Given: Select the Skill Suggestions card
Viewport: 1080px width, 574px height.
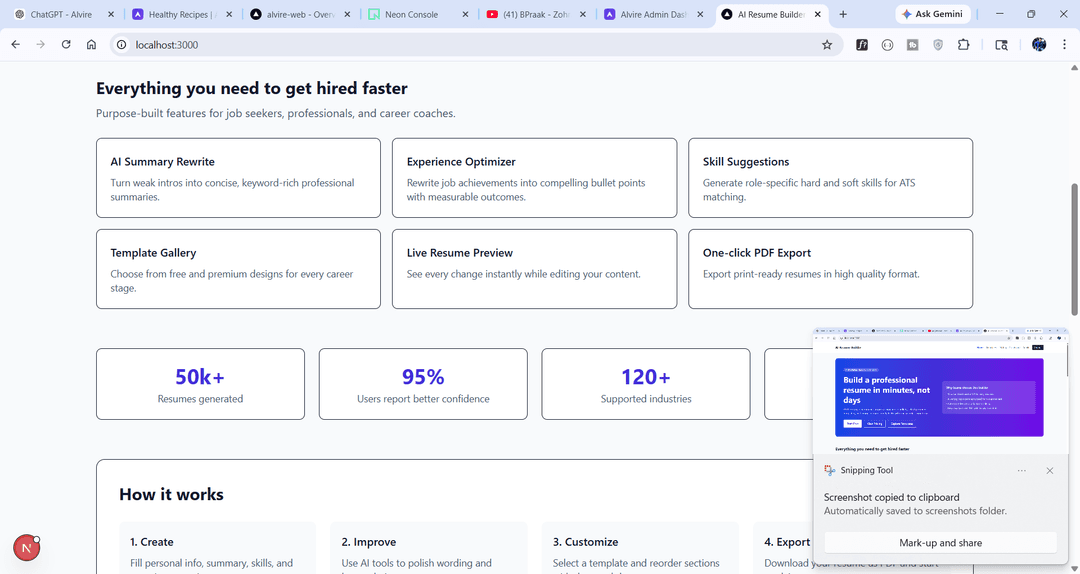Looking at the screenshot, I should click(831, 178).
